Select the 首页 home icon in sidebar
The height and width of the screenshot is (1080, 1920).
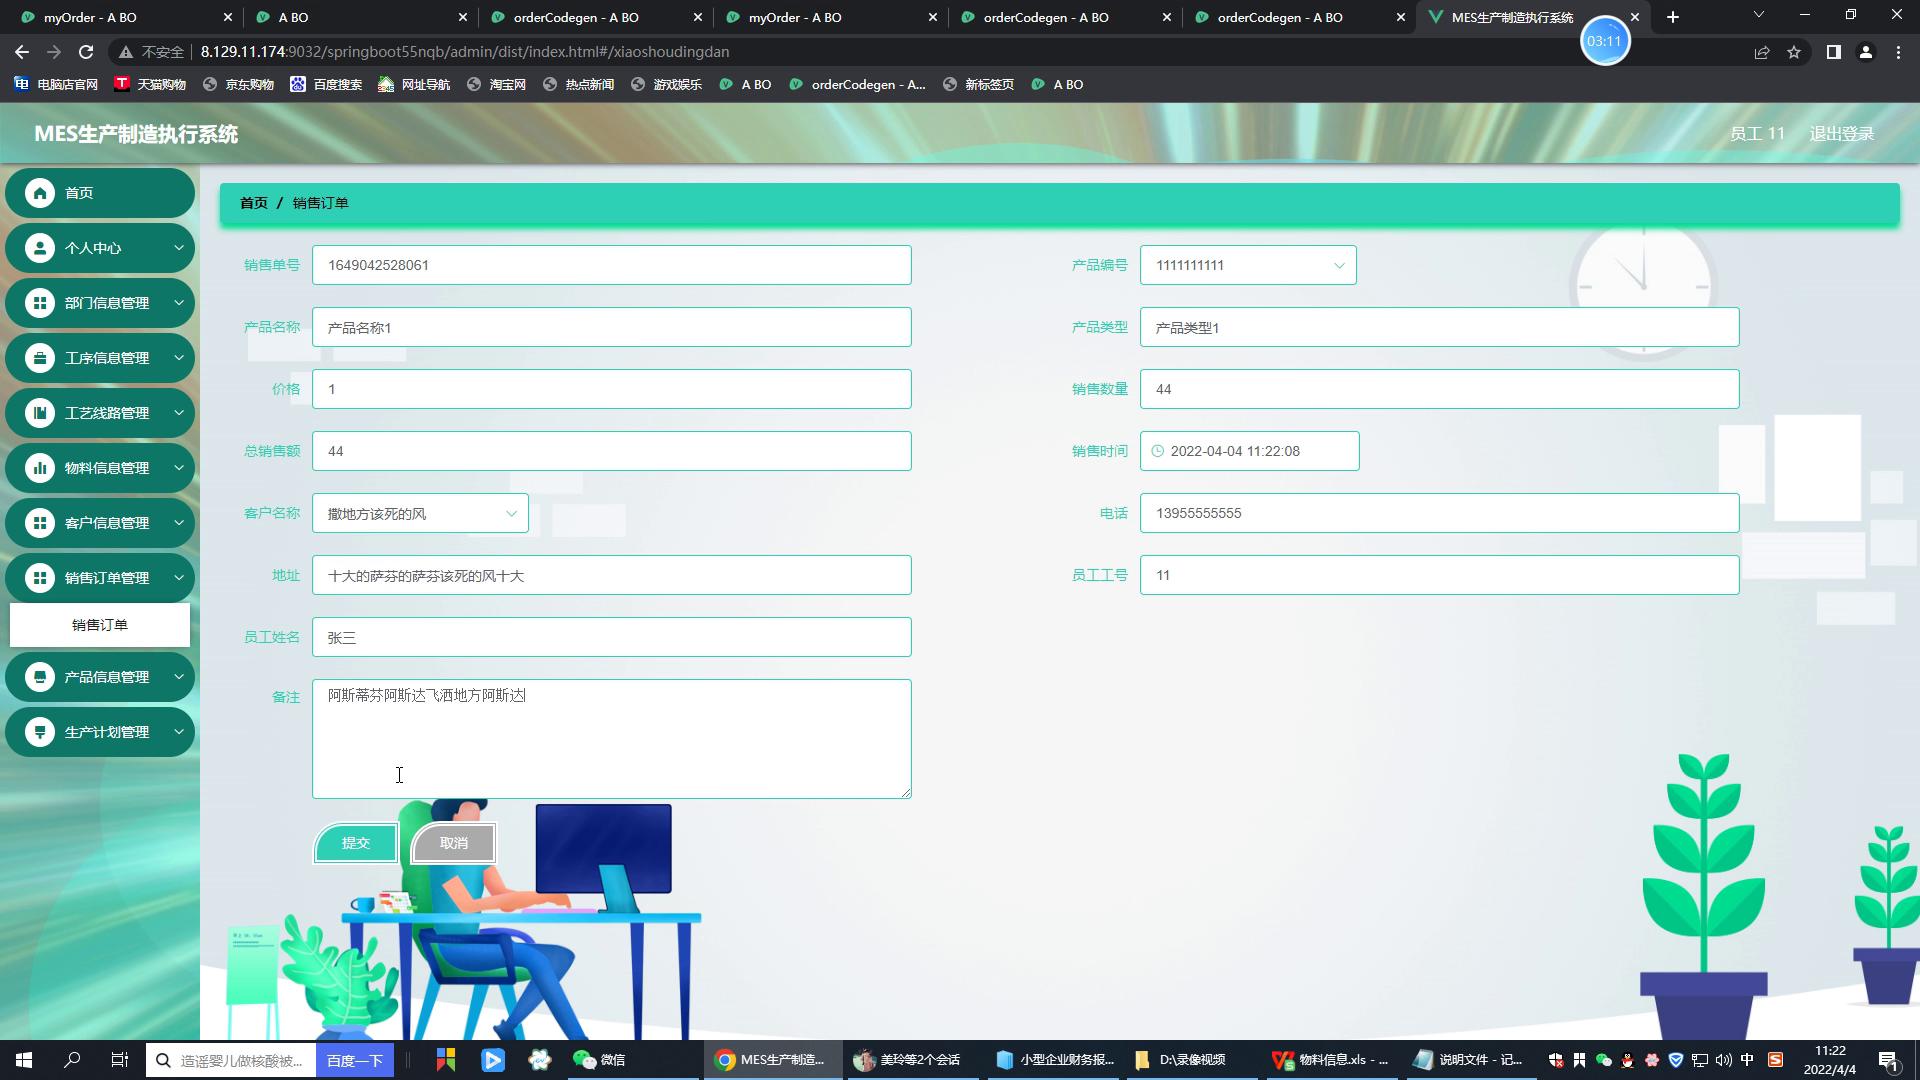click(40, 192)
